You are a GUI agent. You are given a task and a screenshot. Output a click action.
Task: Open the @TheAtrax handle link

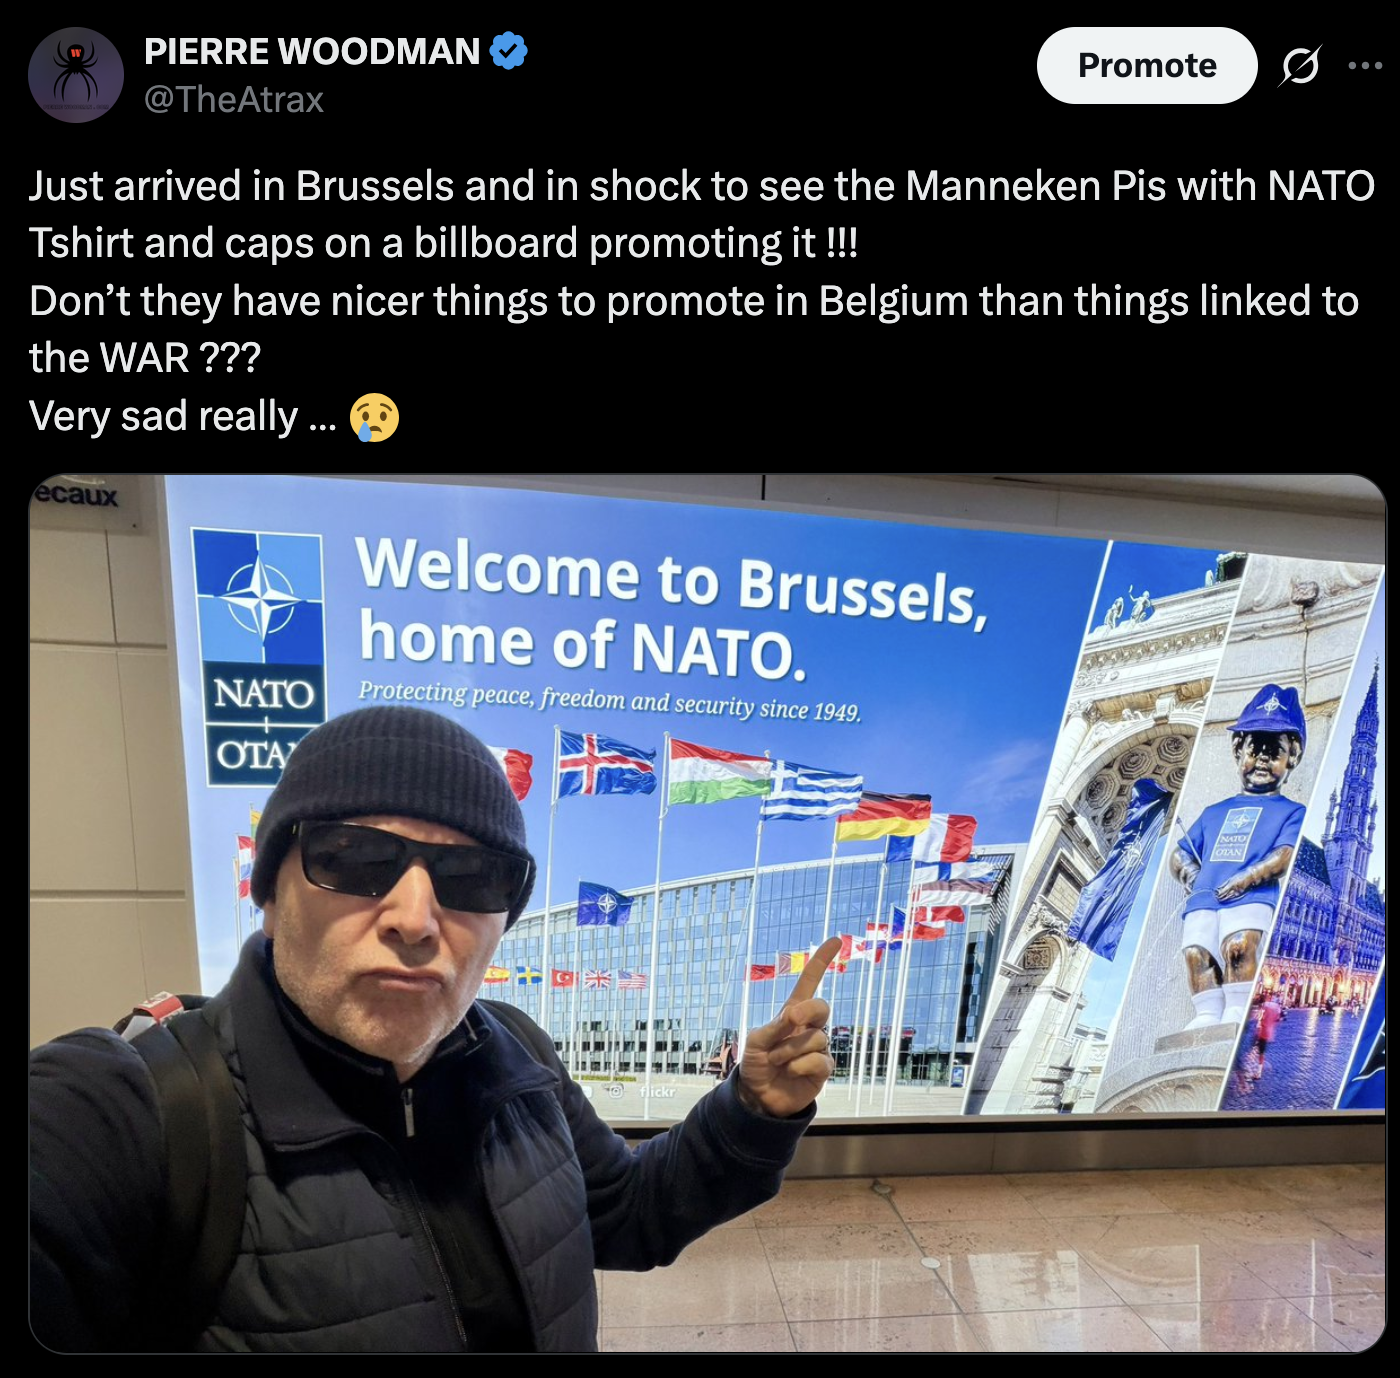point(234,99)
